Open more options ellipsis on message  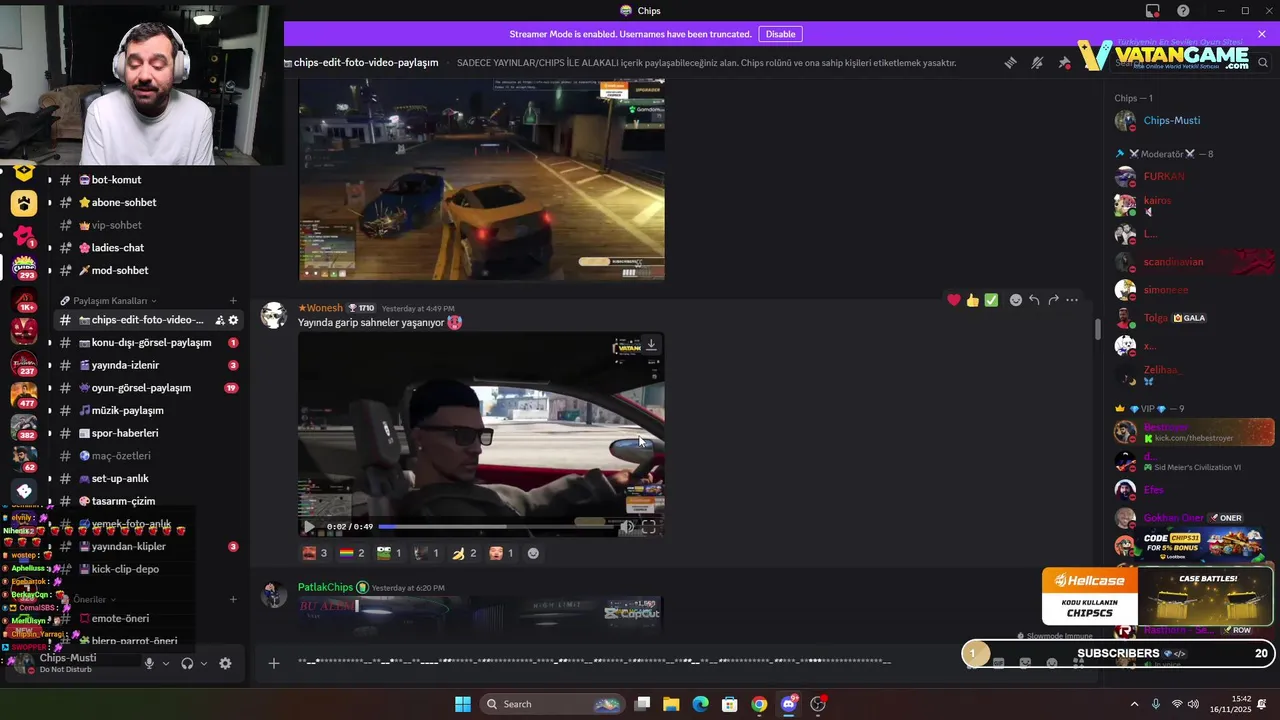[1072, 300]
